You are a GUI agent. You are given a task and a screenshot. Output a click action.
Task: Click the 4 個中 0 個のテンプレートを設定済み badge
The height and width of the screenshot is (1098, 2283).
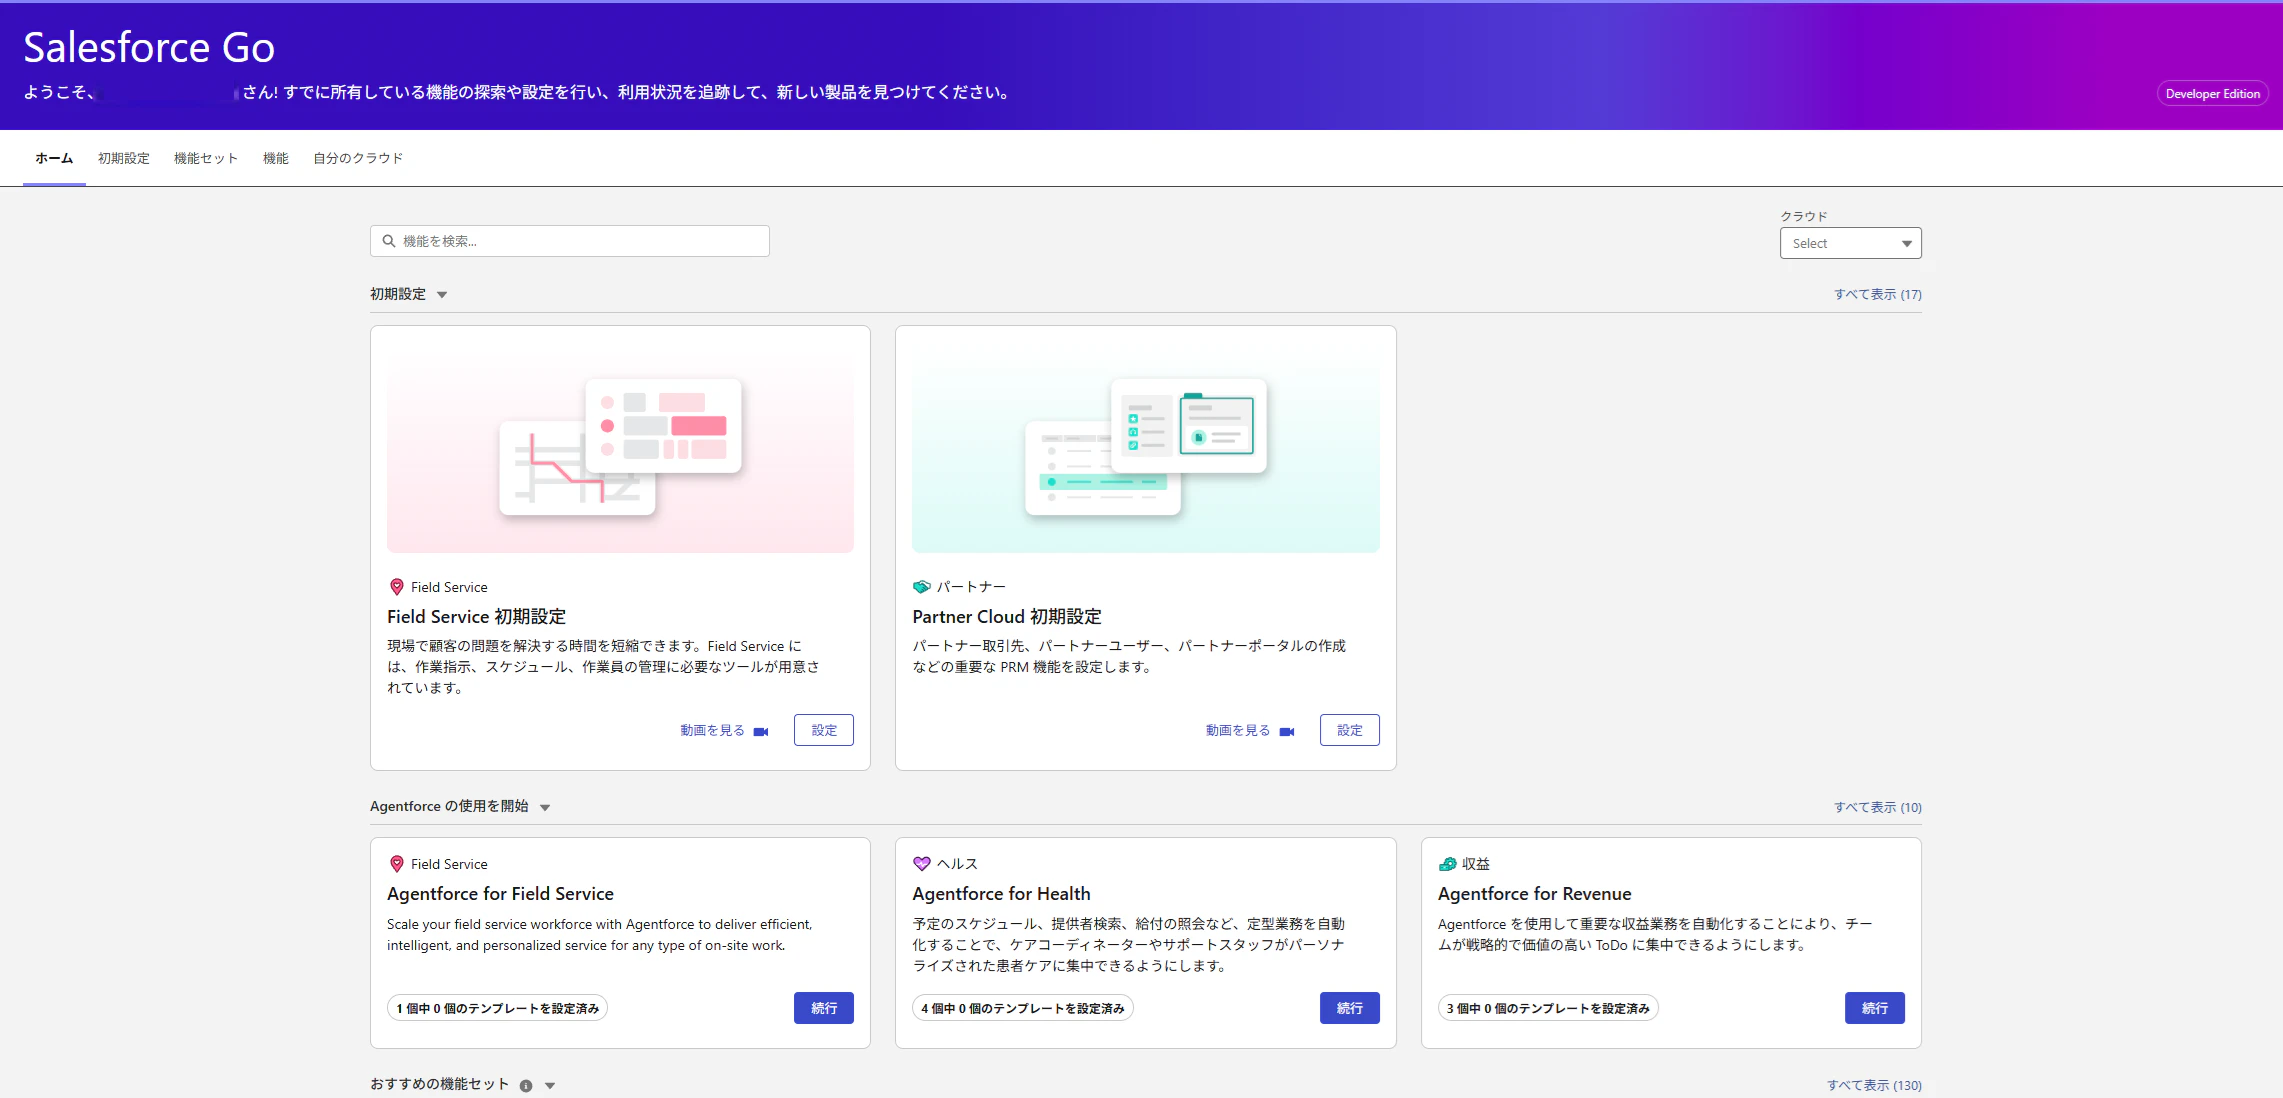coord(1023,1008)
